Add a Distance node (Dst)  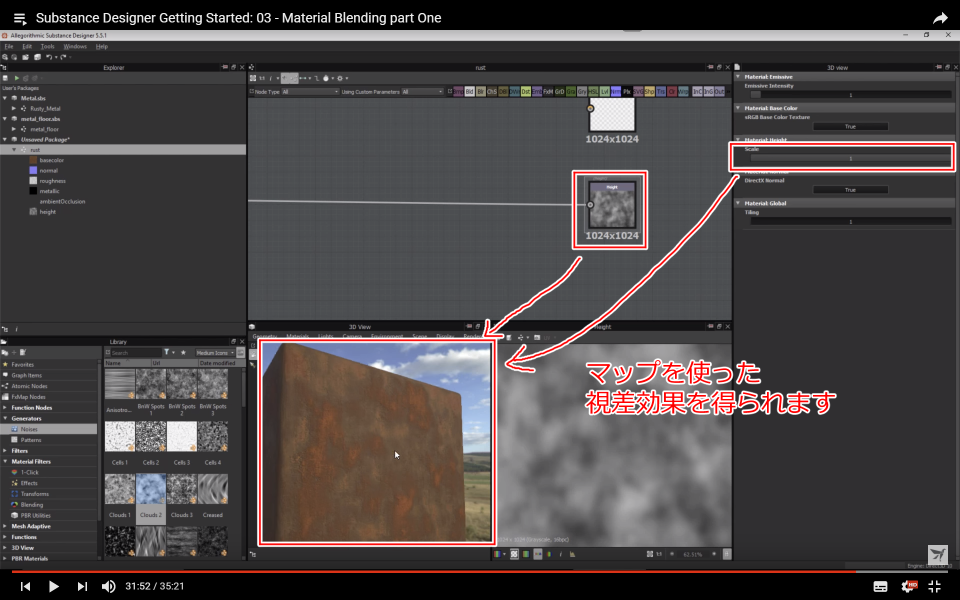click(x=525, y=92)
